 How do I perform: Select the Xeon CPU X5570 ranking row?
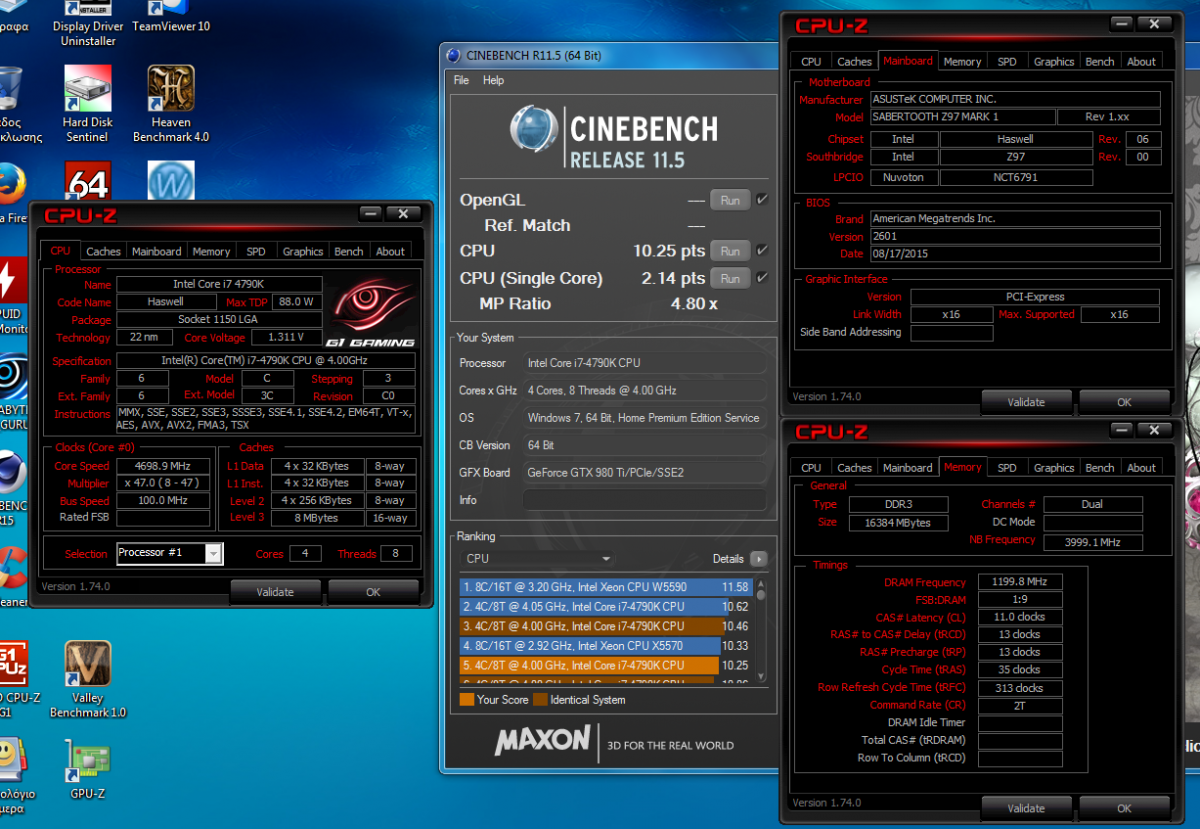605,646
